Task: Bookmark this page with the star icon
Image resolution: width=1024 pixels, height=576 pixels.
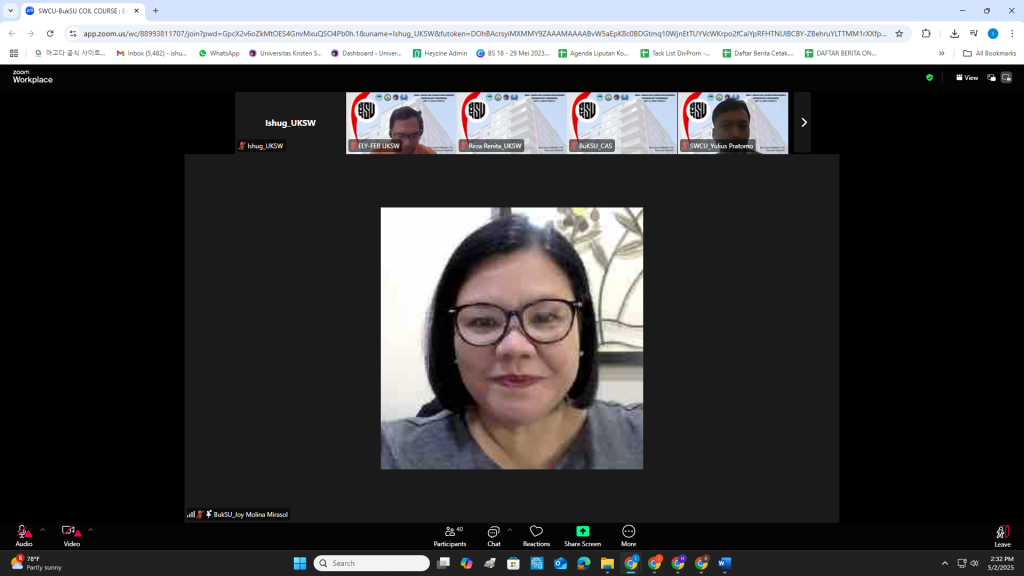Action: pos(899,33)
